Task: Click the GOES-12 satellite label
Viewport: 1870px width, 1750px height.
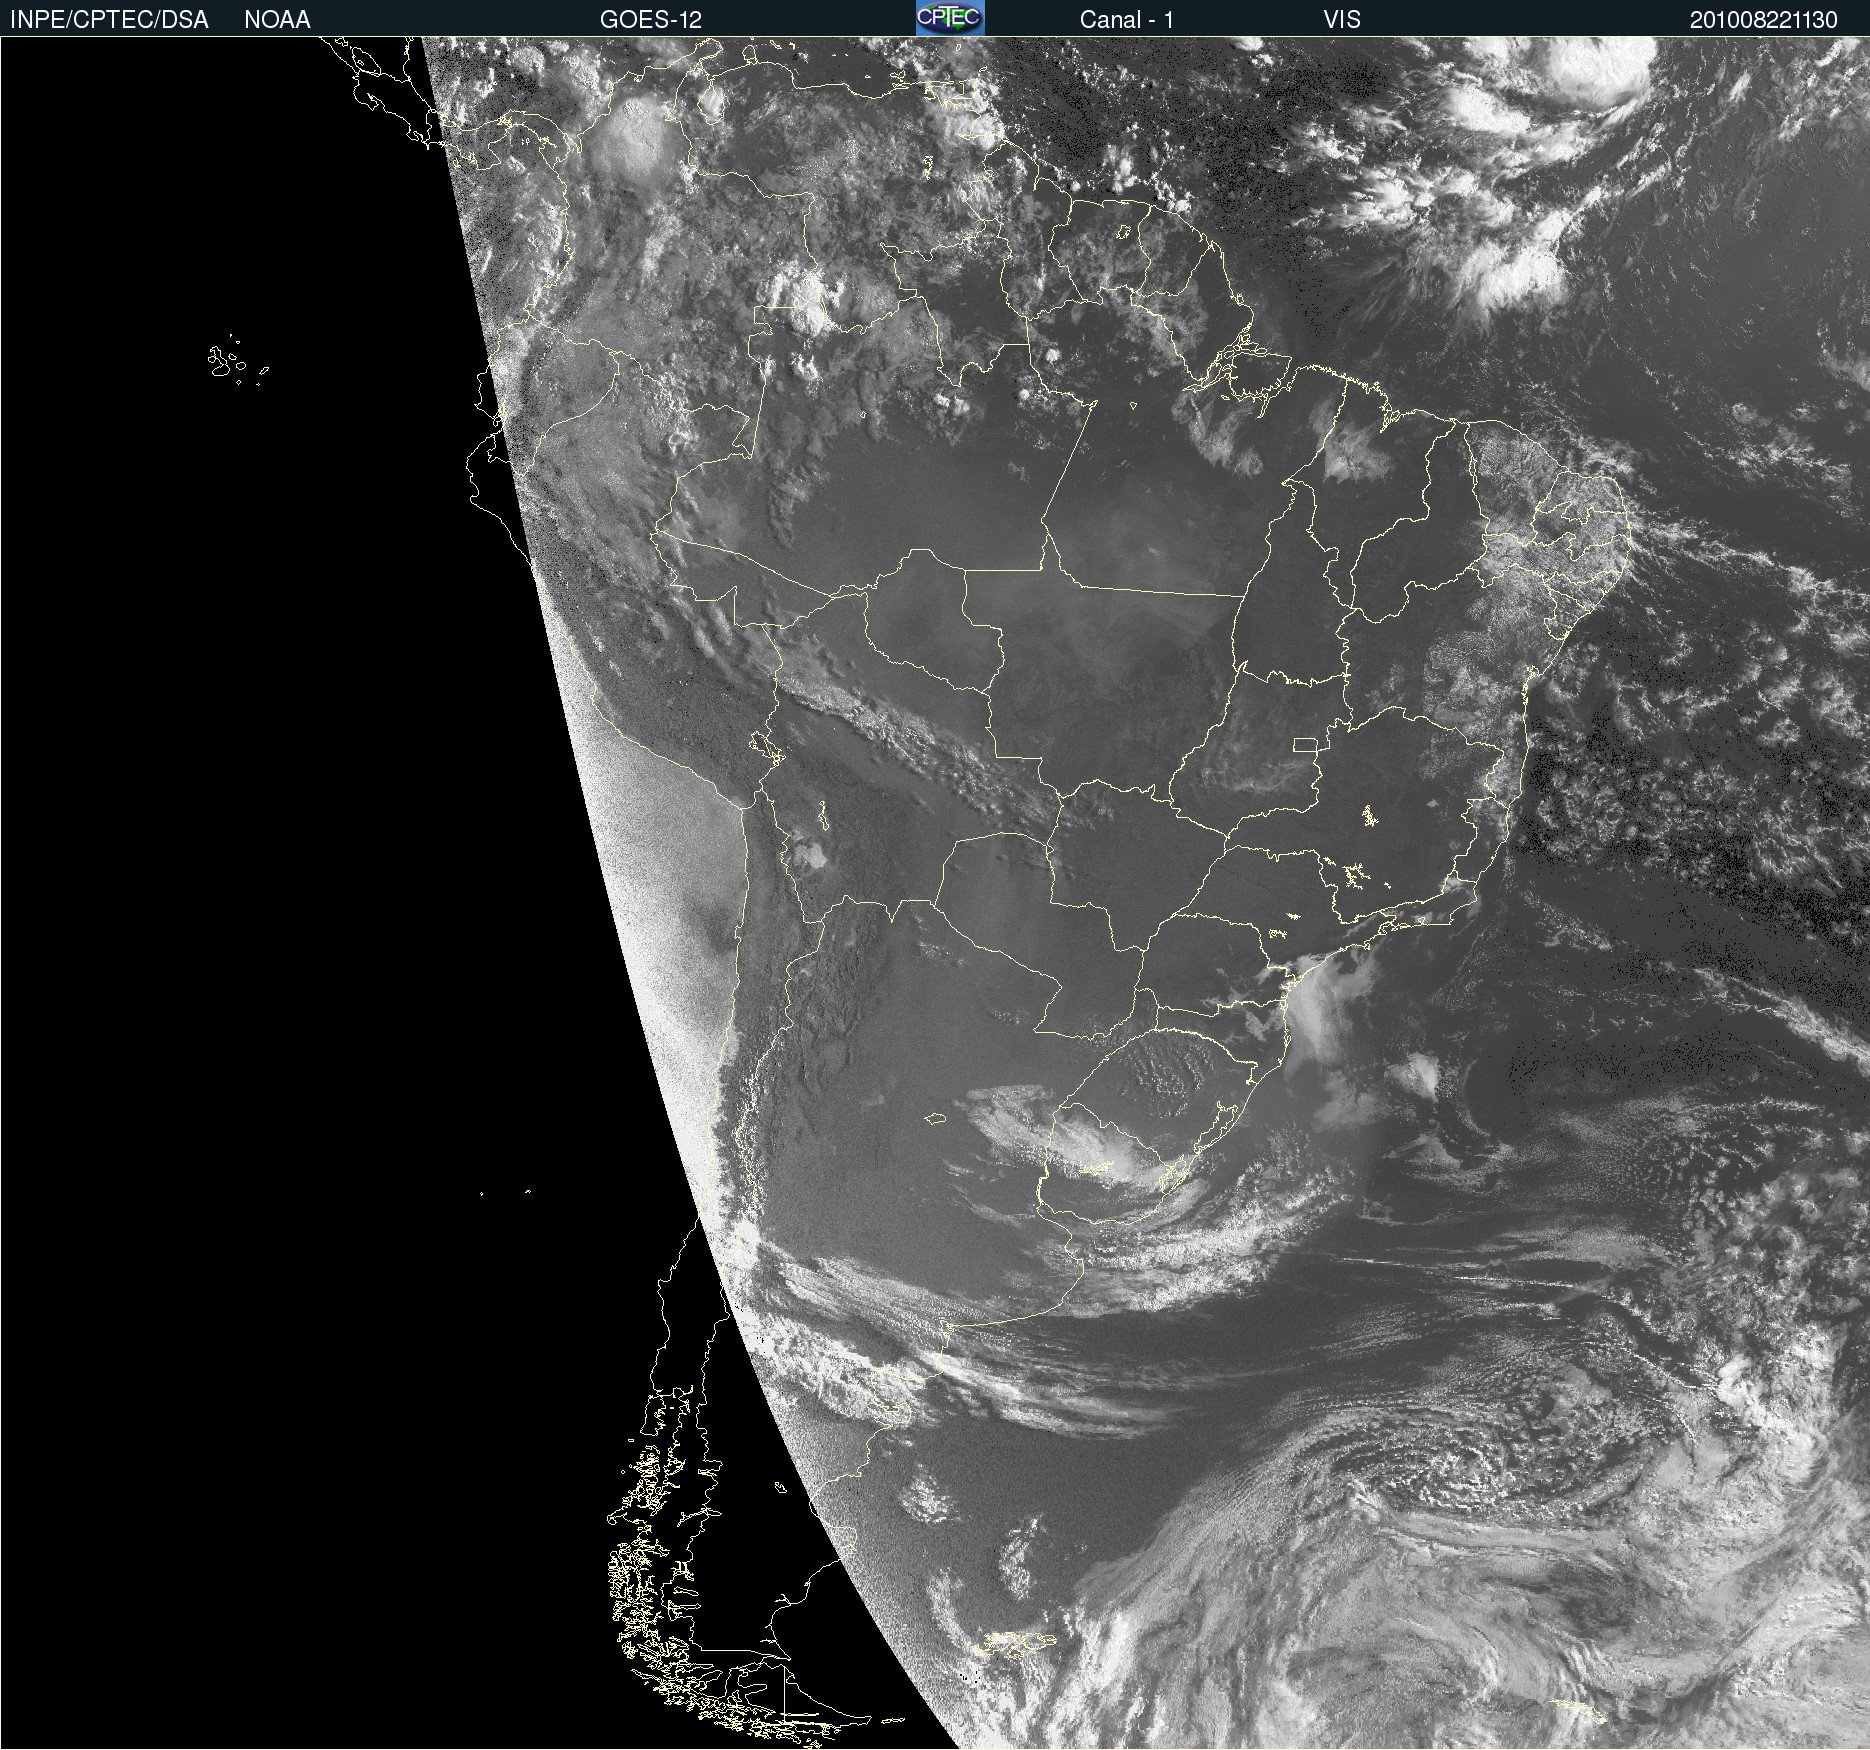Action: (651, 20)
